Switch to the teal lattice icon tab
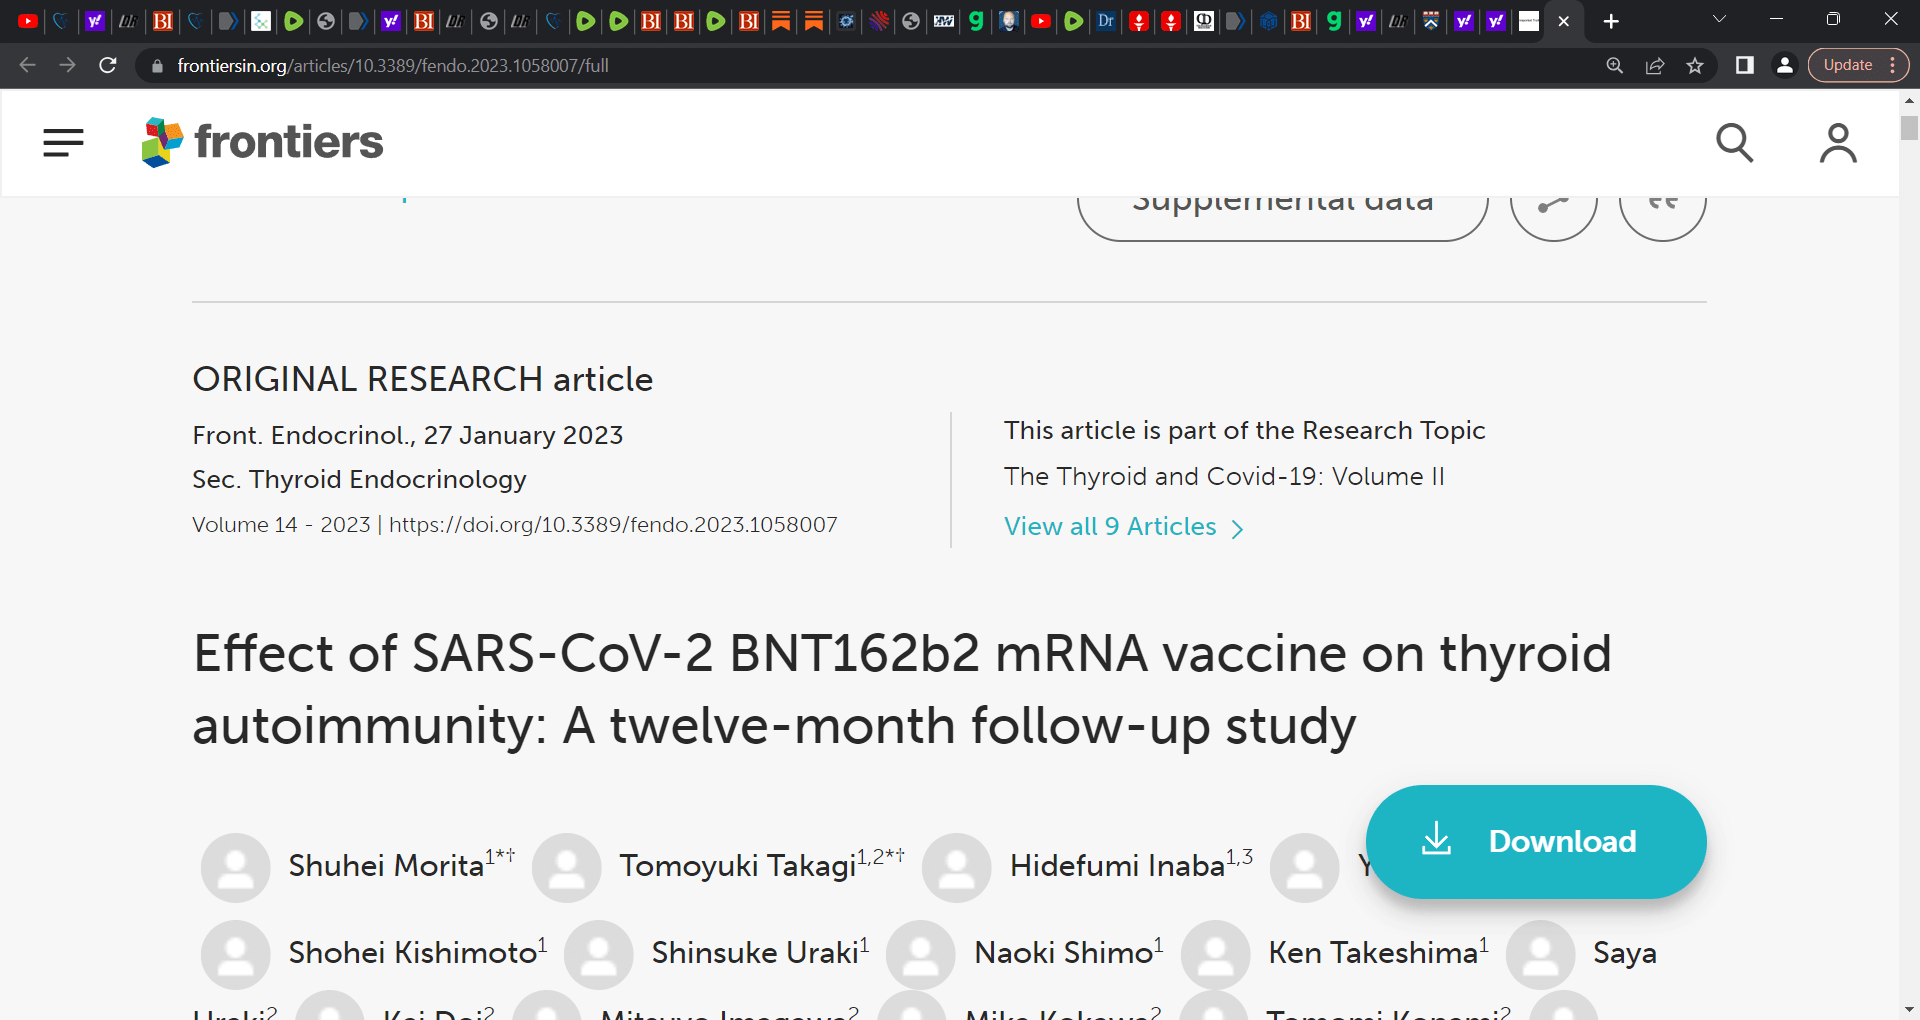This screenshot has width=1920, height=1020. pos(261,21)
